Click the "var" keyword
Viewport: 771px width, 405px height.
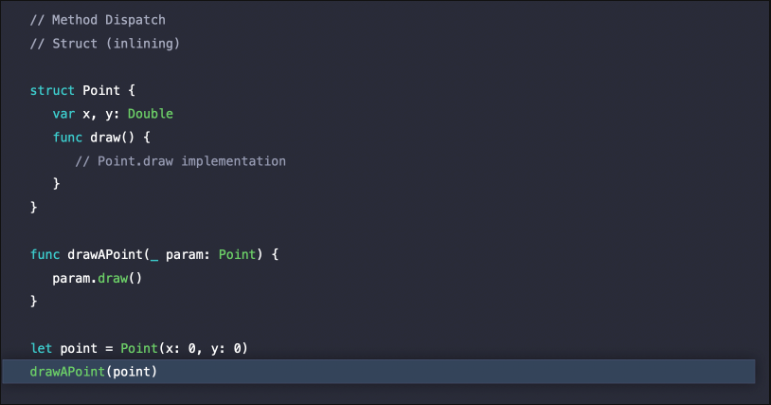click(64, 114)
